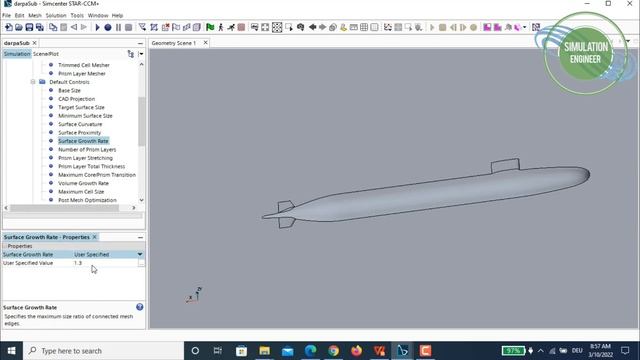640x360 pixels.
Task: Open the Mesh menu
Action: point(35,16)
